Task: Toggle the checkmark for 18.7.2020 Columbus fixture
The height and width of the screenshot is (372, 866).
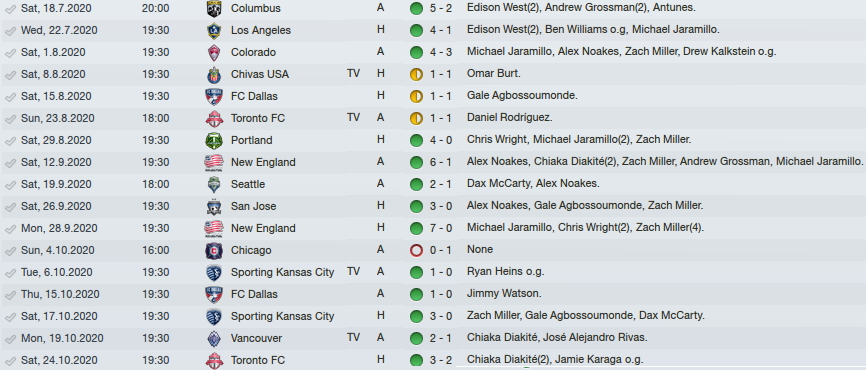Action: [10, 9]
